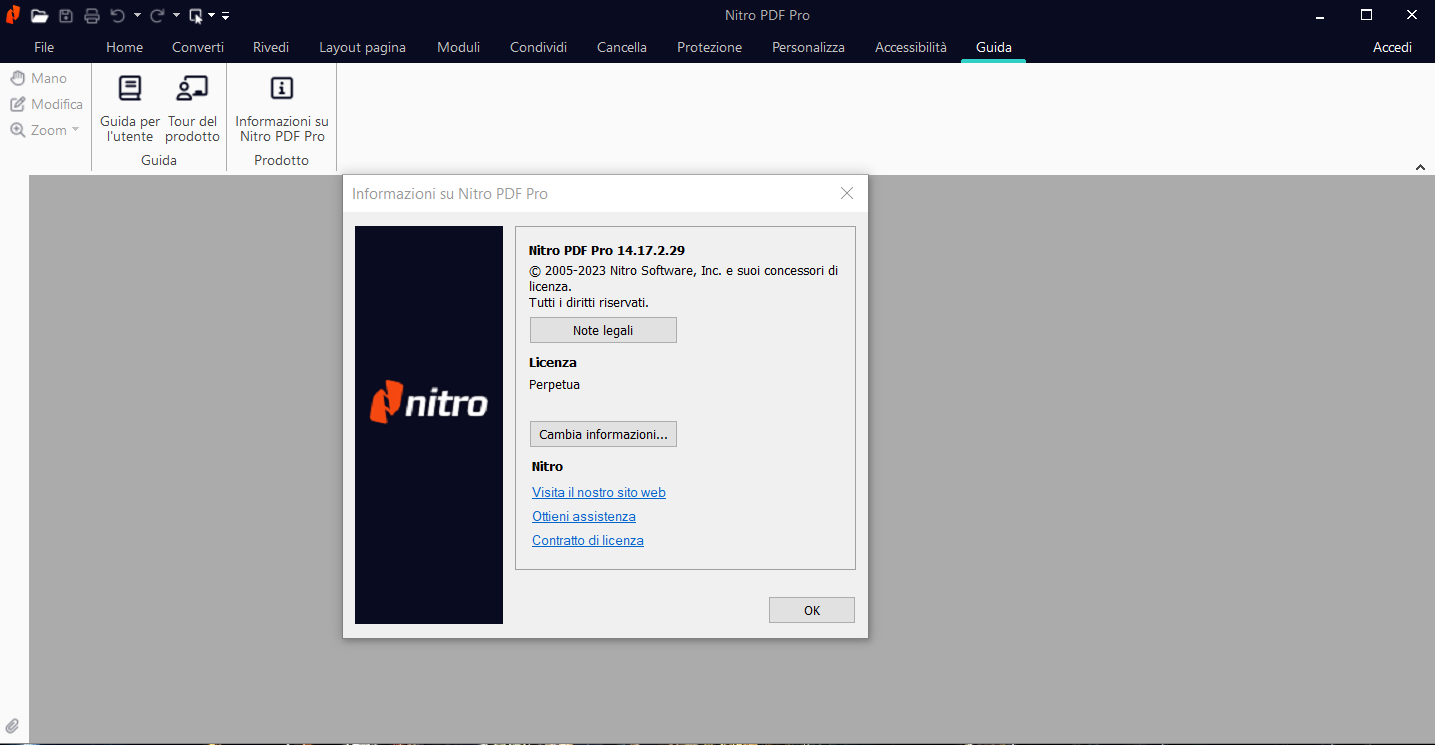Viewport: 1435px width, 745px height.
Task: Maximize the Nitro PDF Pro window
Action: (1366, 15)
